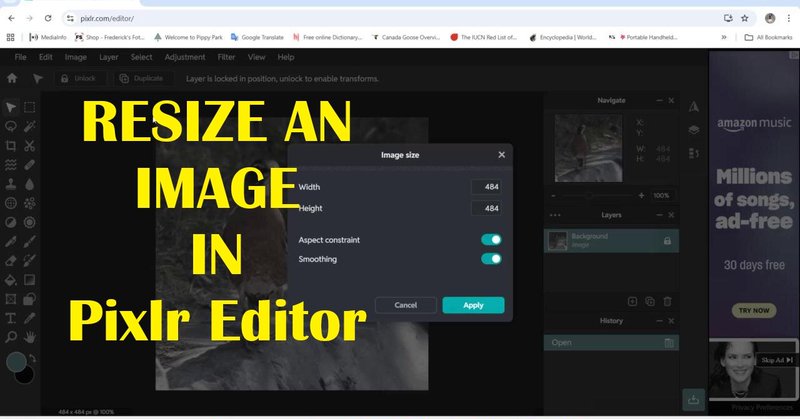Select the Open history entry
The image size is (800, 419).
(611, 343)
